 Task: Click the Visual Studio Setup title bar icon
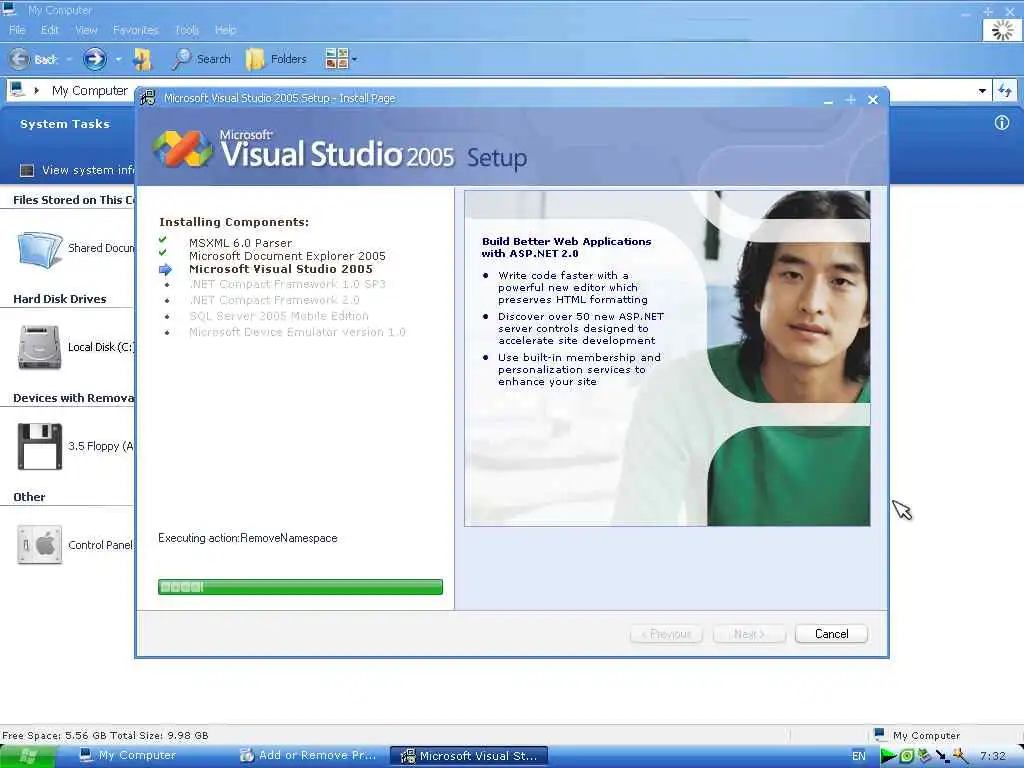148,98
